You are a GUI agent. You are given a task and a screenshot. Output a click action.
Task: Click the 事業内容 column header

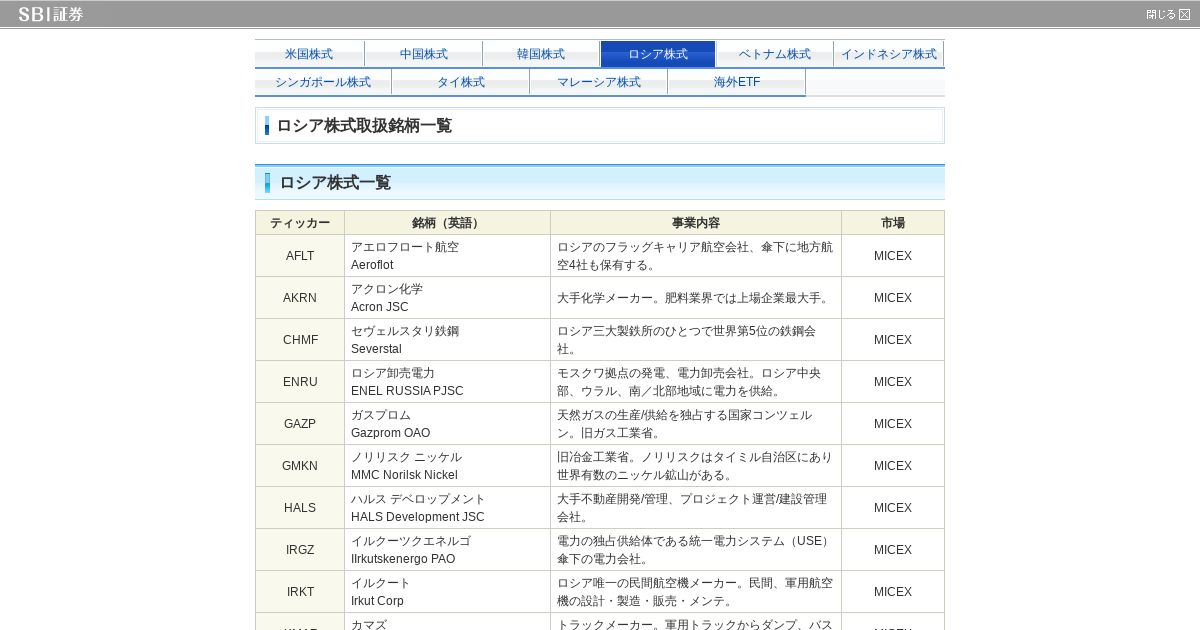(x=696, y=223)
